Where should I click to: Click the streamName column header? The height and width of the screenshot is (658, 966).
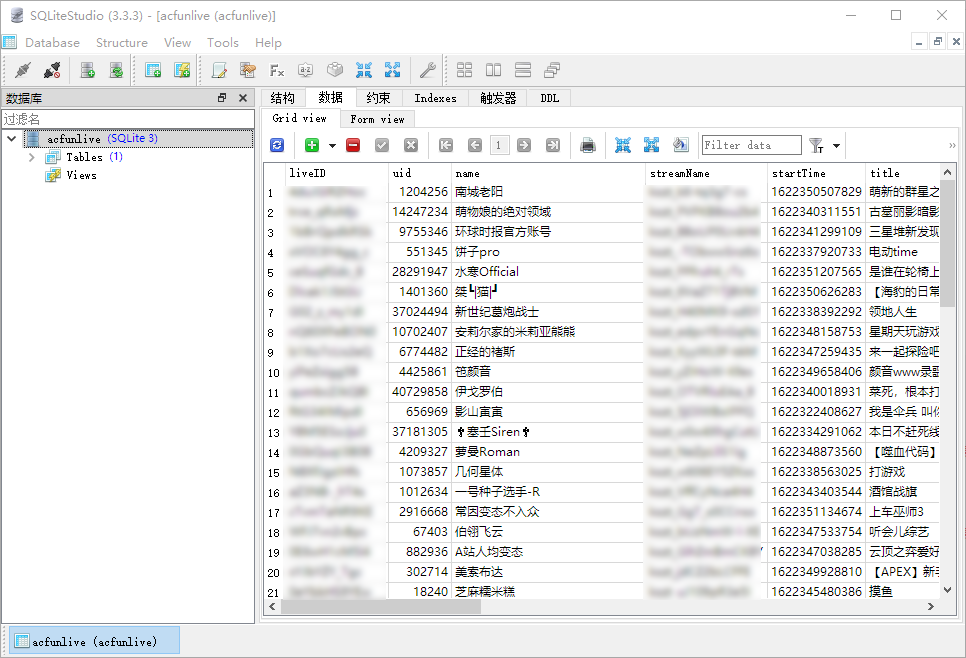[706, 173]
